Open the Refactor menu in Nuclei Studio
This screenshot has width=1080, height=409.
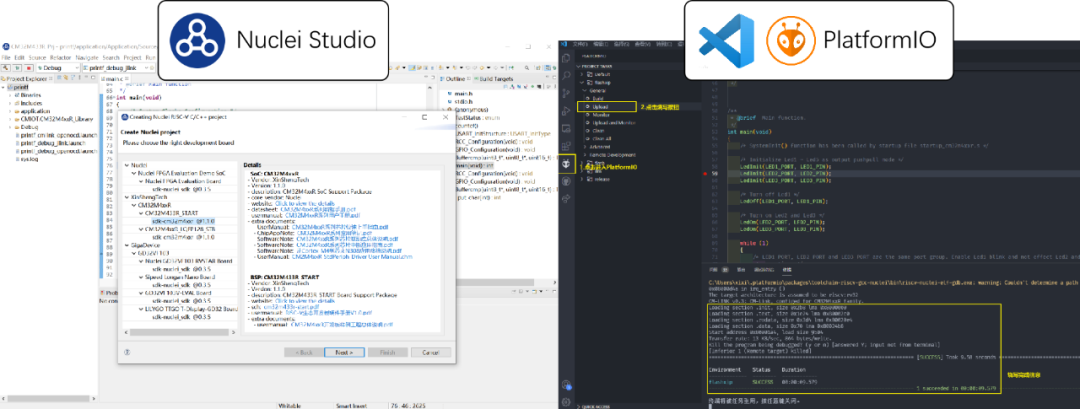pos(61,58)
